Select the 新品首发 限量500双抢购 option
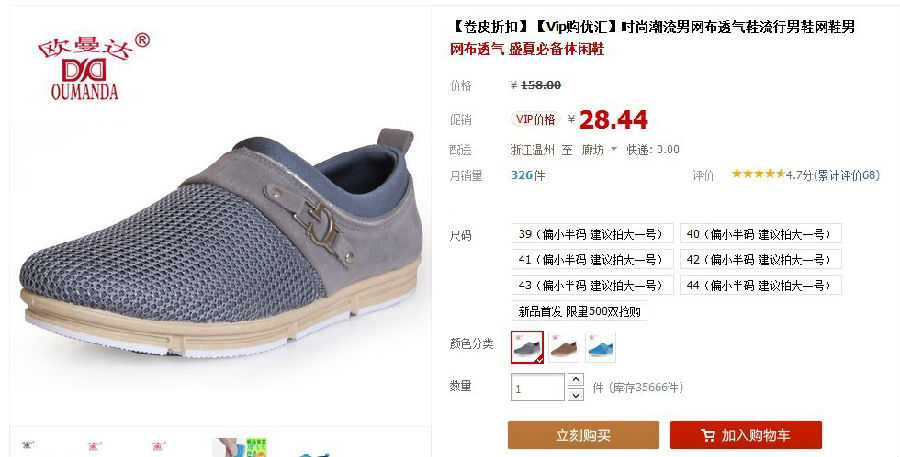The height and width of the screenshot is (457, 900). point(580,311)
